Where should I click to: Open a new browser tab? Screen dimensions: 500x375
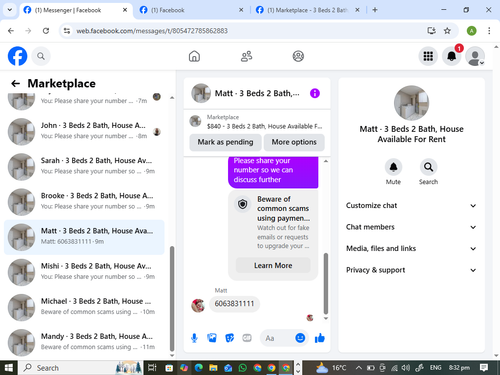tap(375, 10)
